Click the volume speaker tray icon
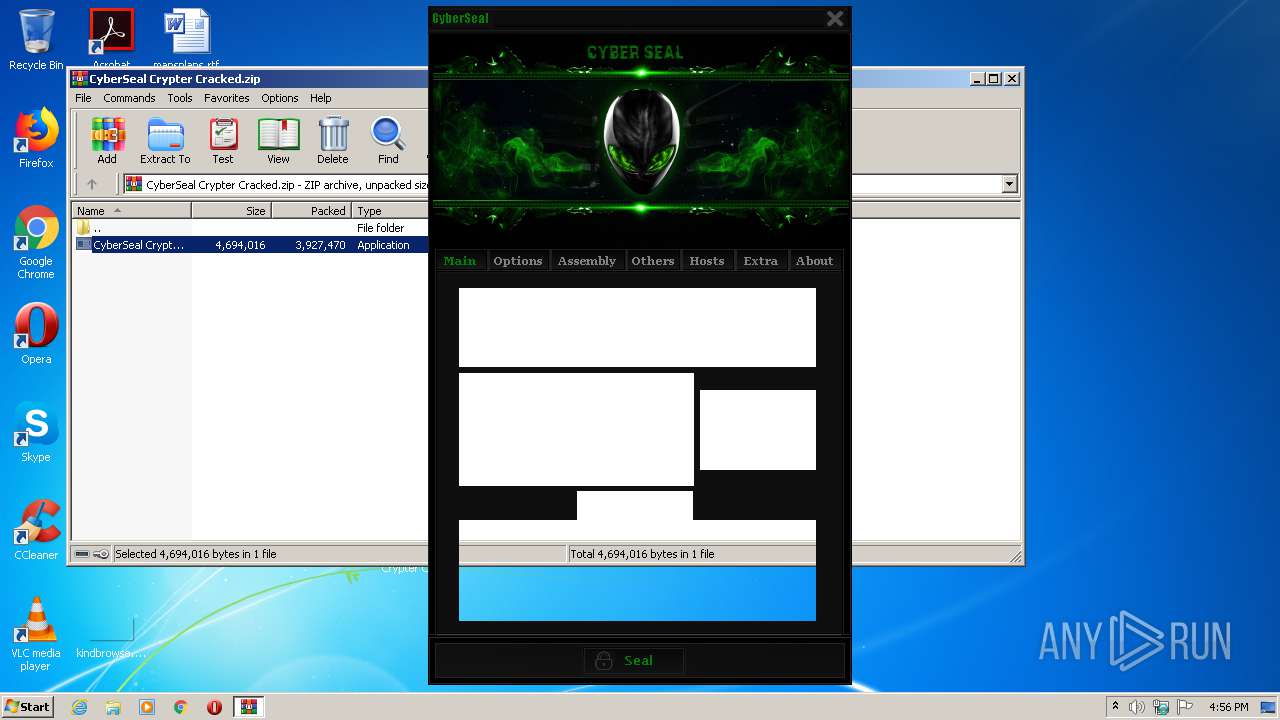 coord(1137,707)
